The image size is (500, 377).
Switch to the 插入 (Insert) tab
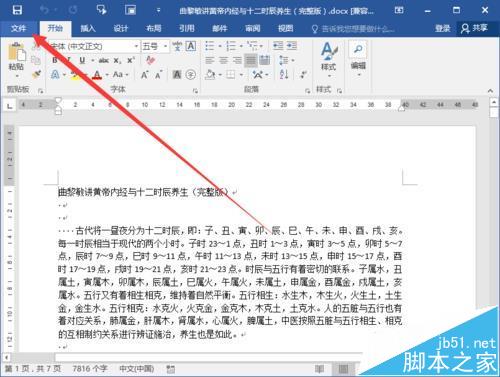click(88, 28)
